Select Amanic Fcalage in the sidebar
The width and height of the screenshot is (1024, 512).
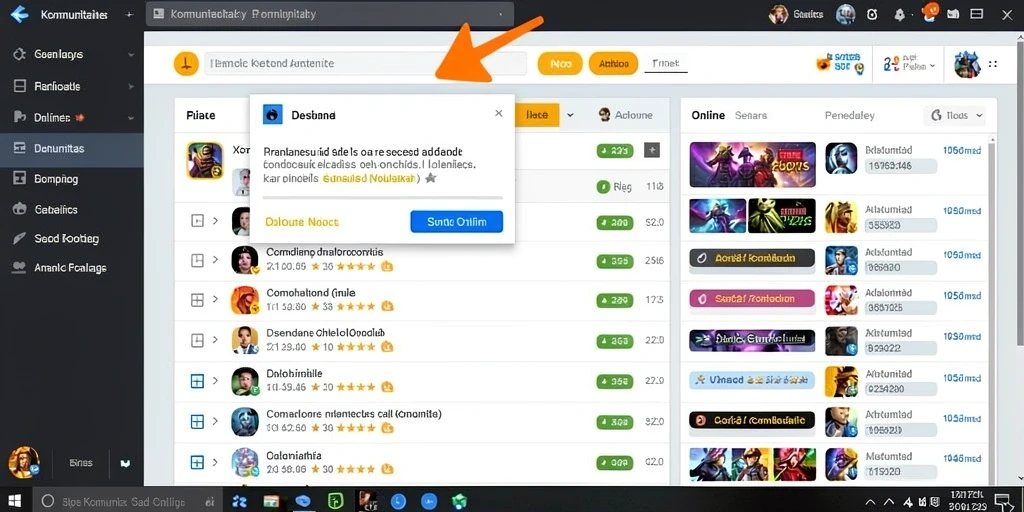(x=71, y=268)
